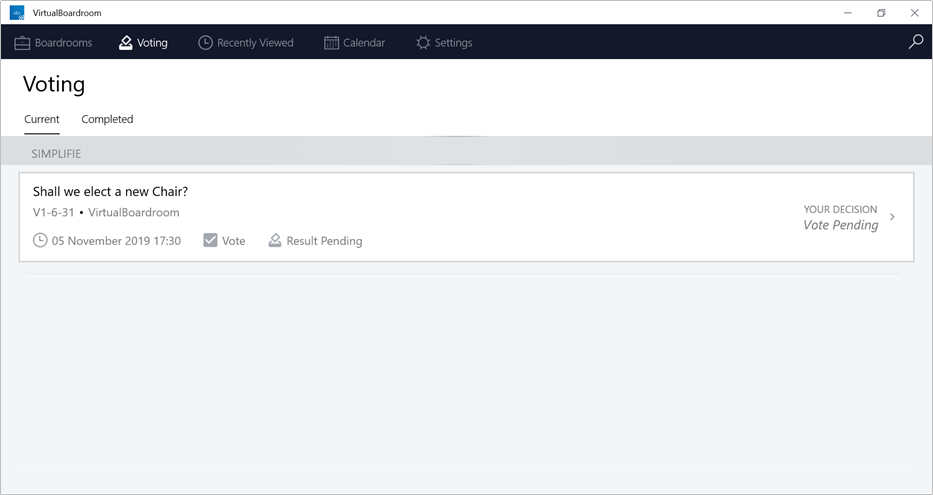The height and width of the screenshot is (495, 933).
Task: Open the Boardrooms briefcase icon
Action: [22, 43]
